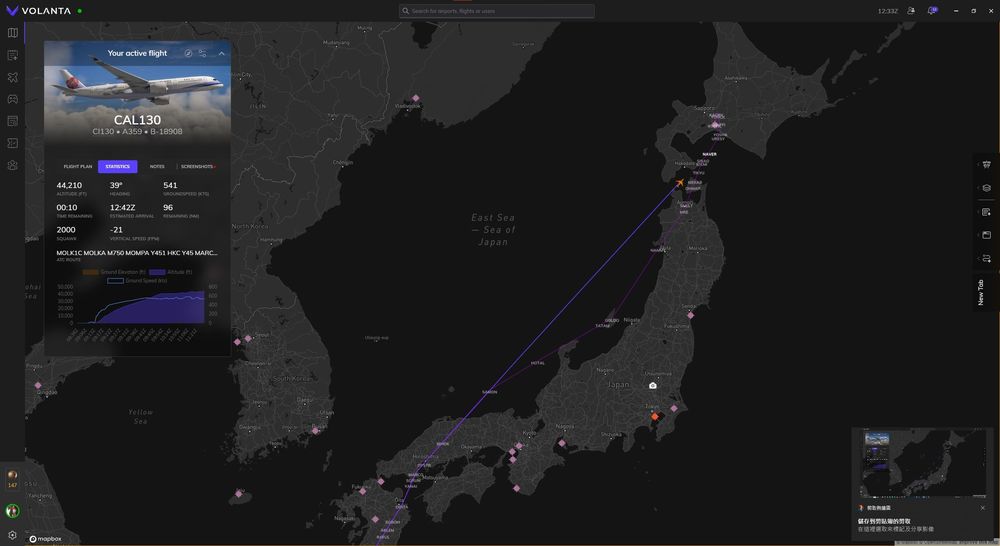Open the map layers icon on right toolbar

986,188
